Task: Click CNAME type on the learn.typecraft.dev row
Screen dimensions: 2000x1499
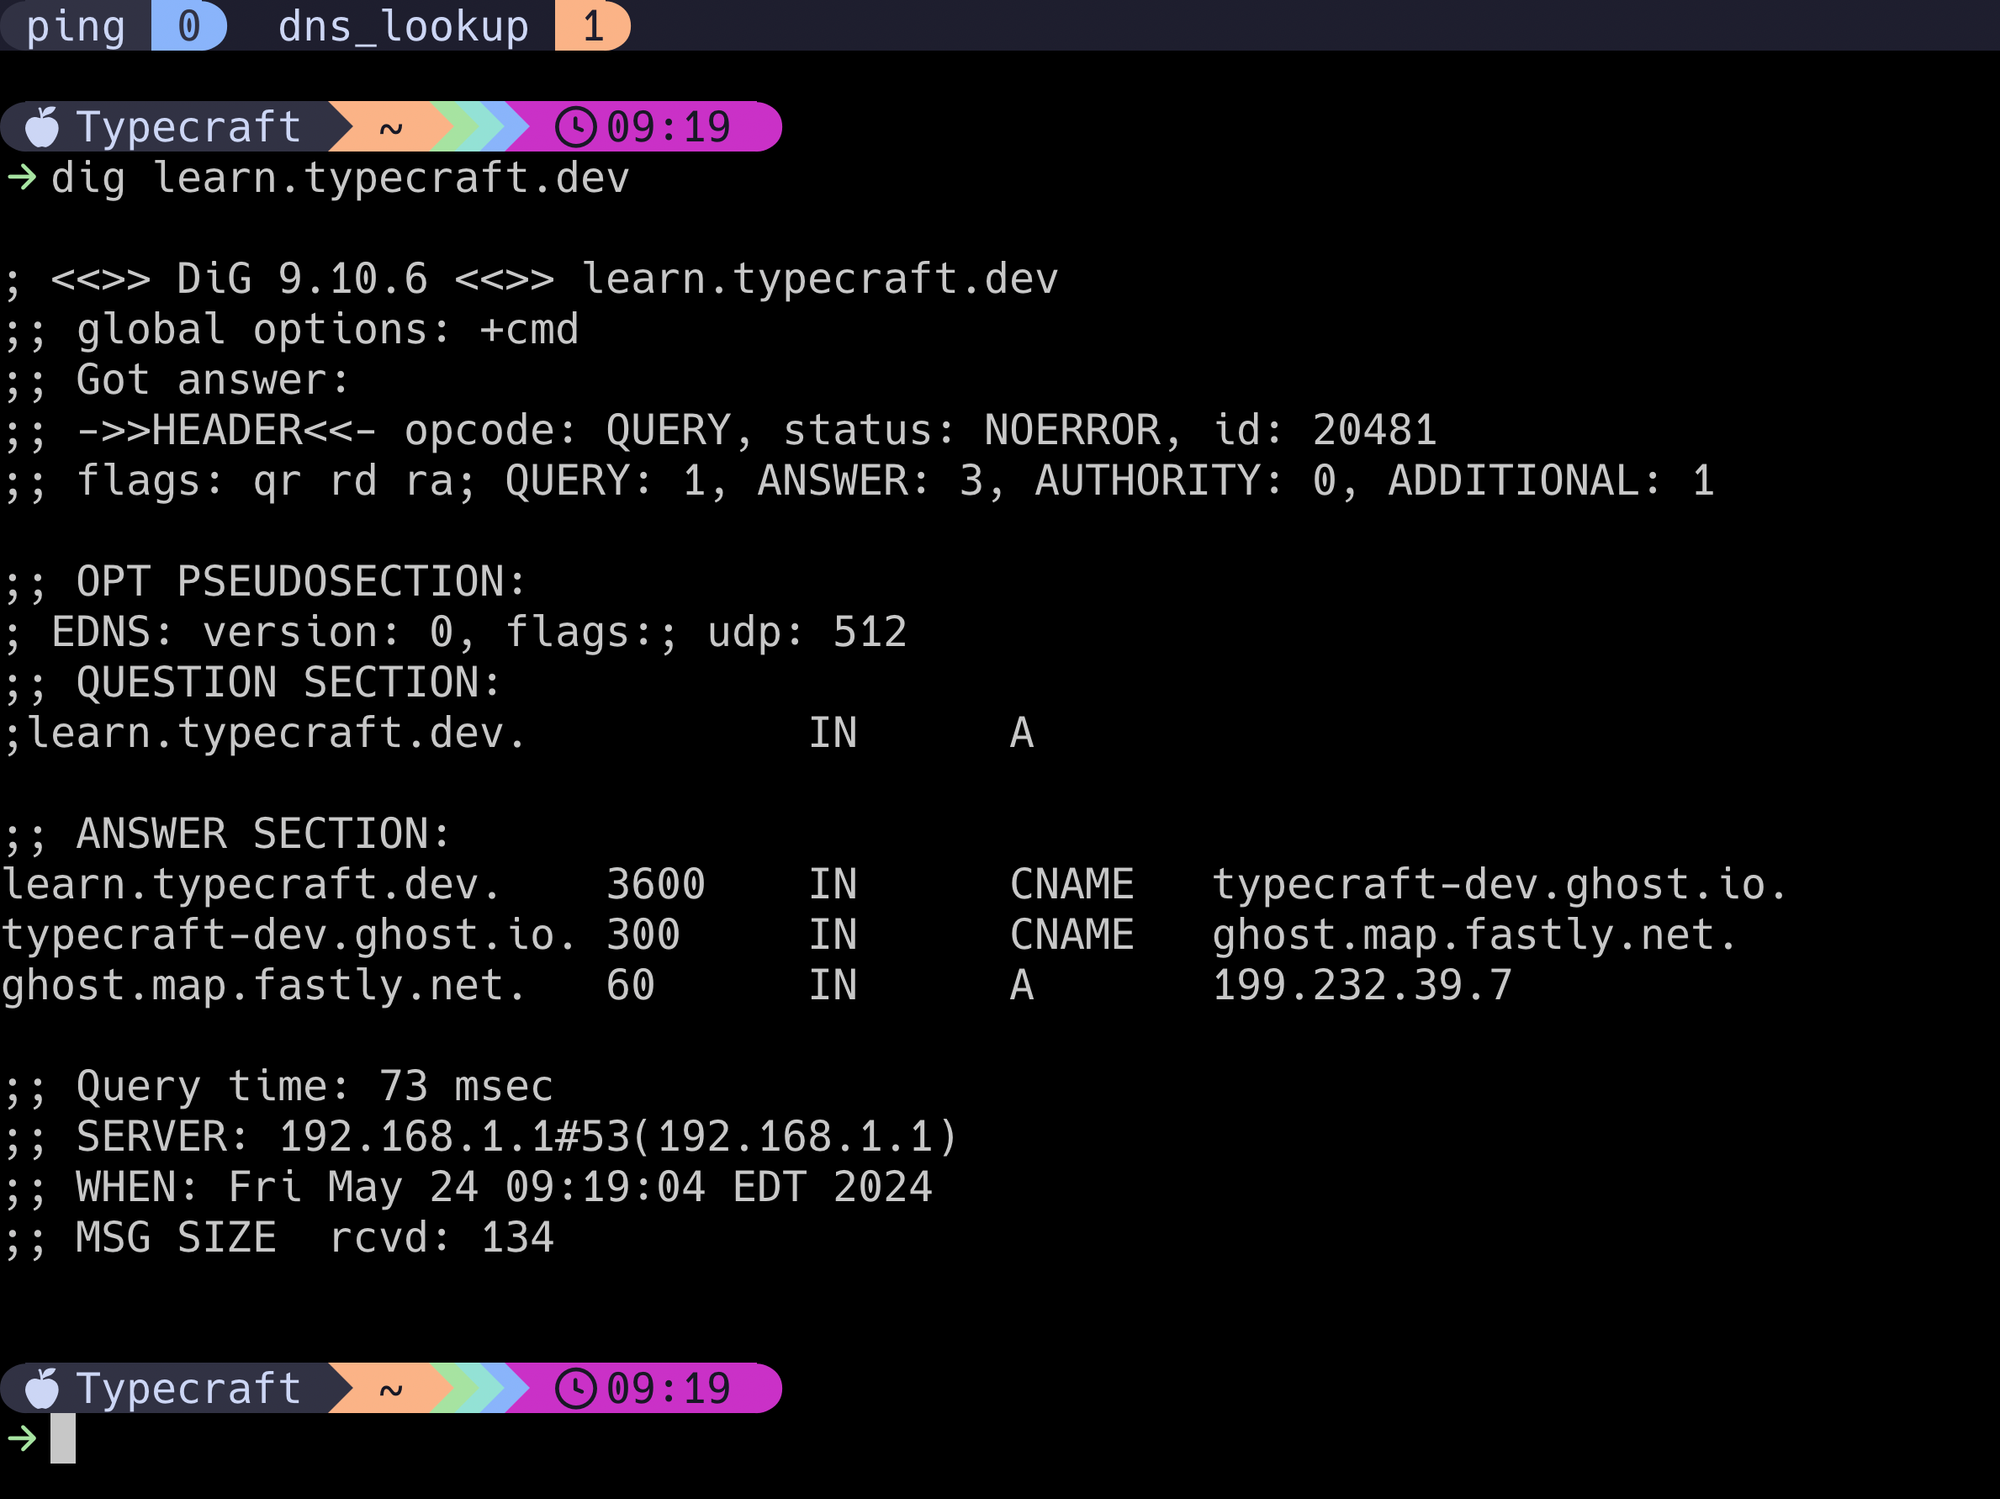Action: pyautogui.click(x=1072, y=884)
